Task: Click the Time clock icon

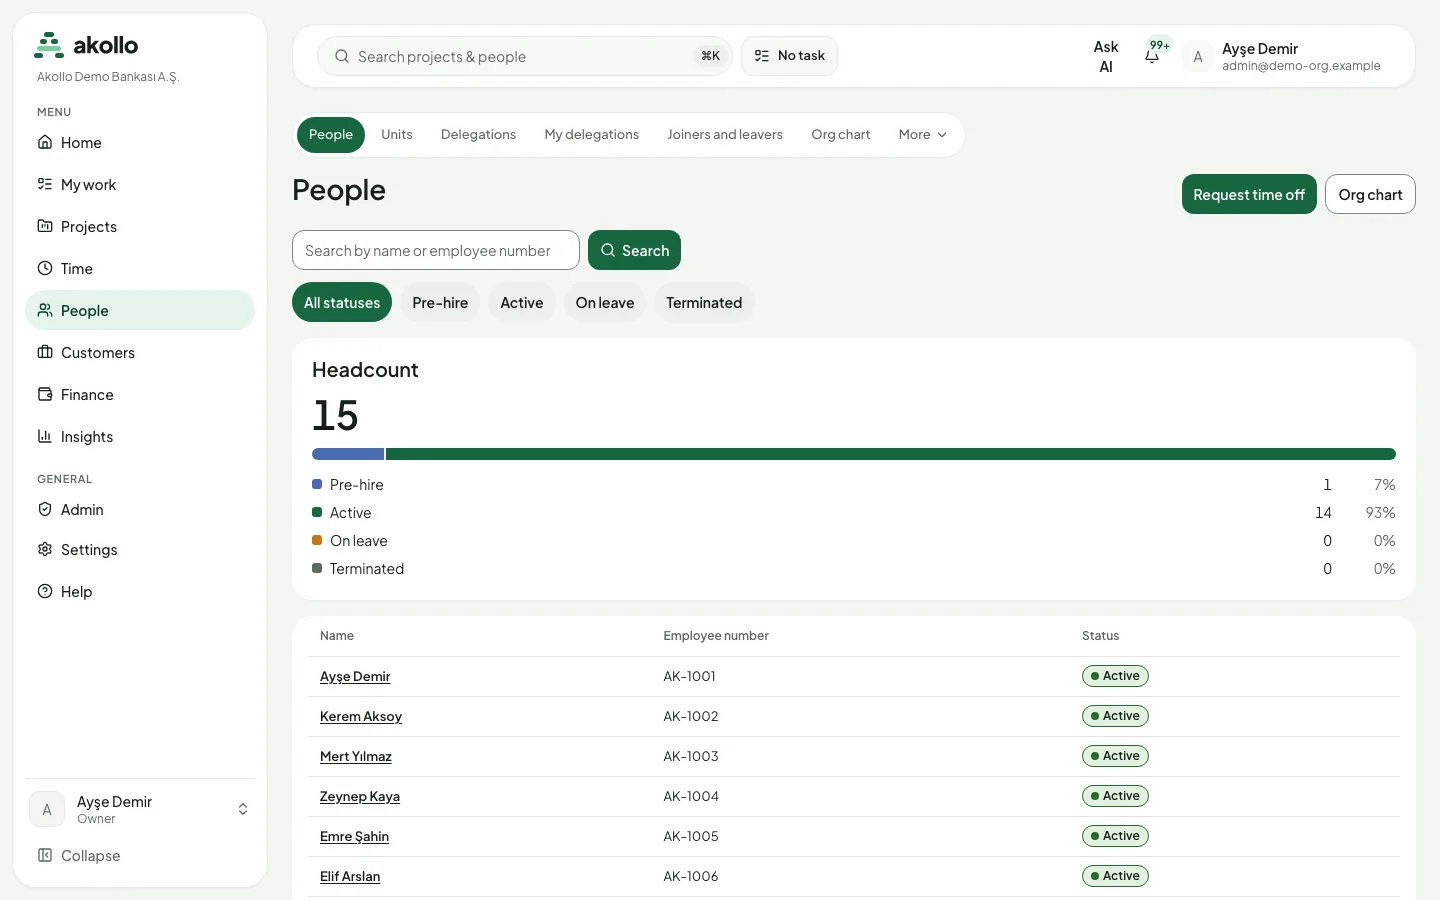Action: pos(45,268)
